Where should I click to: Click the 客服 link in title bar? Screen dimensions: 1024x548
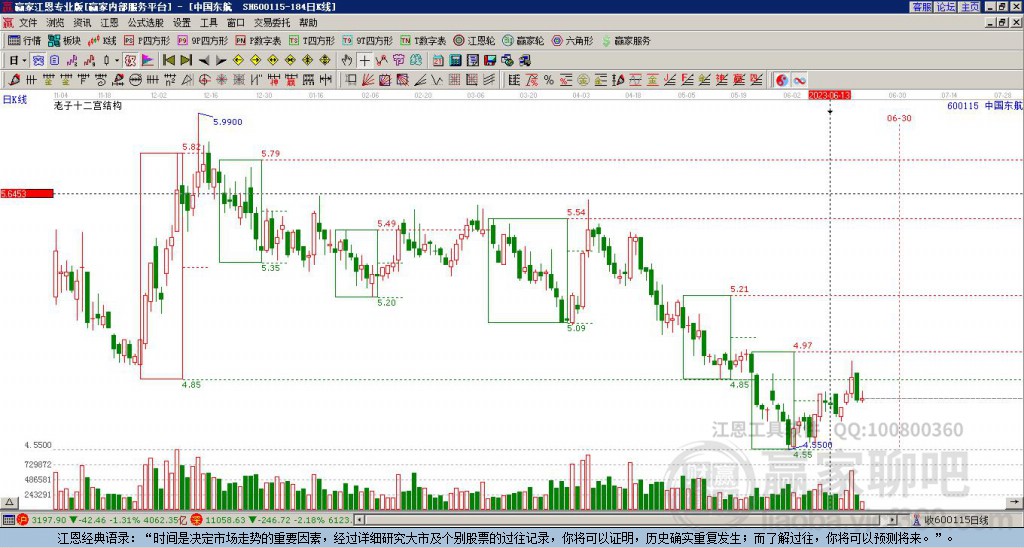[x=921, y=7]
